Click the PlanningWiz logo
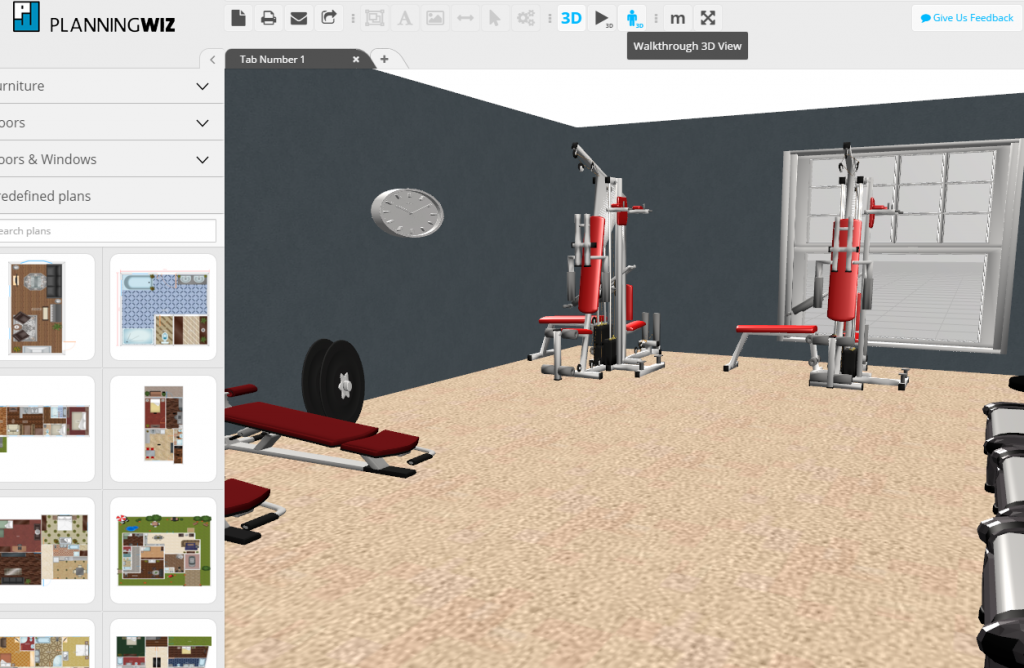 [x=94, y=18]
